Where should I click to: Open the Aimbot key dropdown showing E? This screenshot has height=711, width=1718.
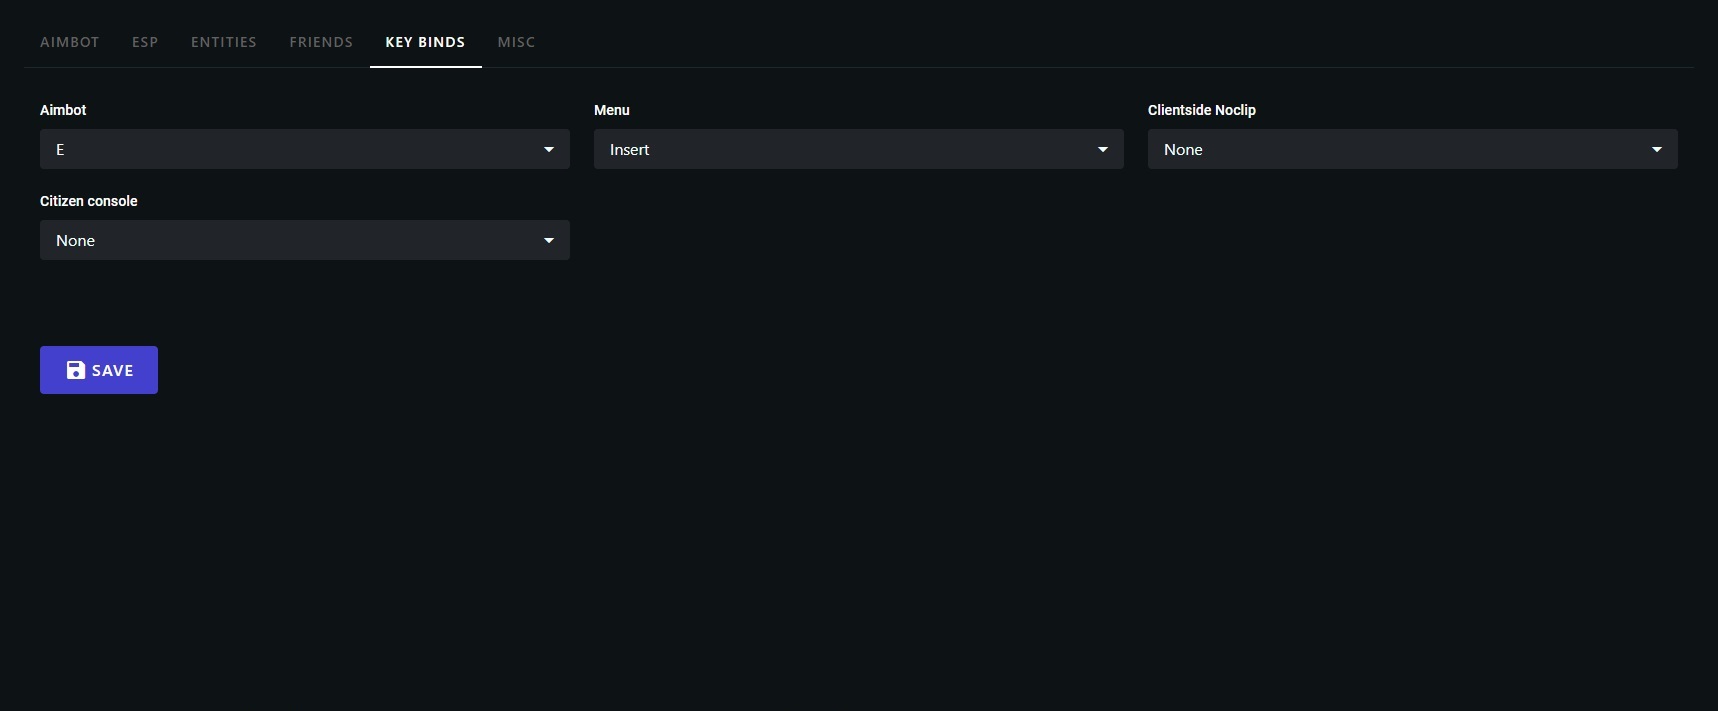[x=290, y=149]
